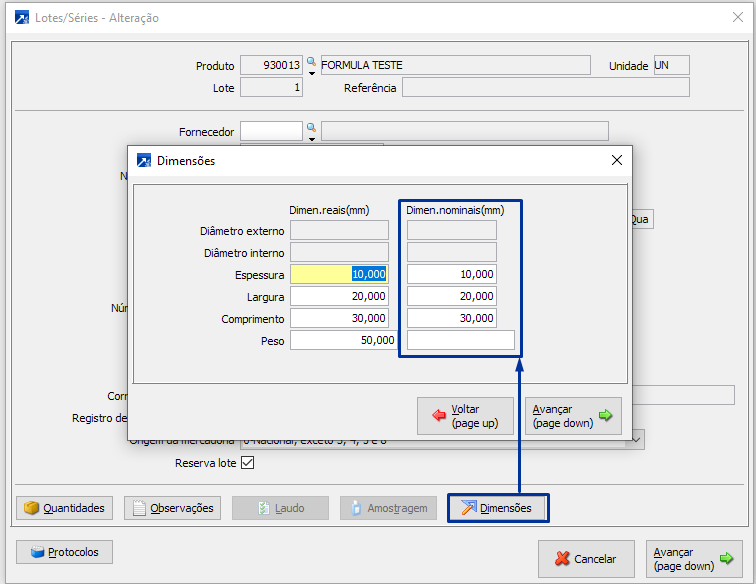Click the Peso real value field
This screenshot has height=584, width=756.
tap(344, 340)
